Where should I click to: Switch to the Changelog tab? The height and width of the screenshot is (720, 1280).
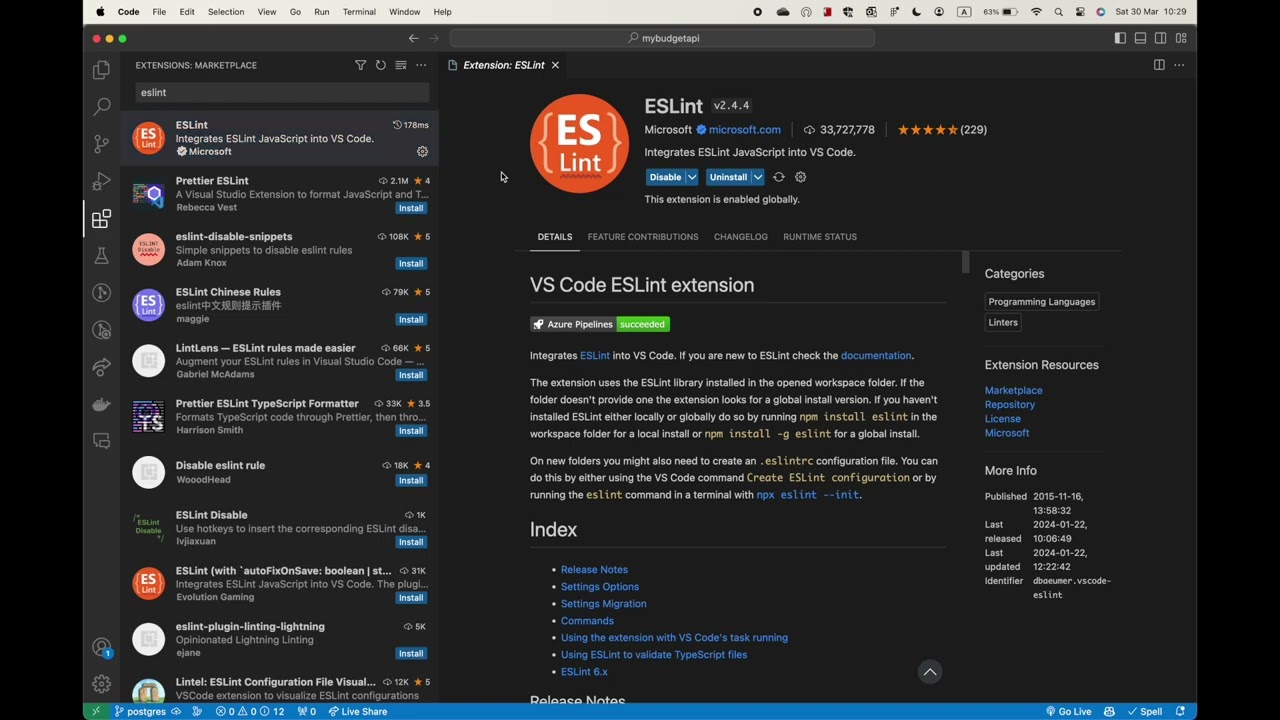[x=741, y=237]
